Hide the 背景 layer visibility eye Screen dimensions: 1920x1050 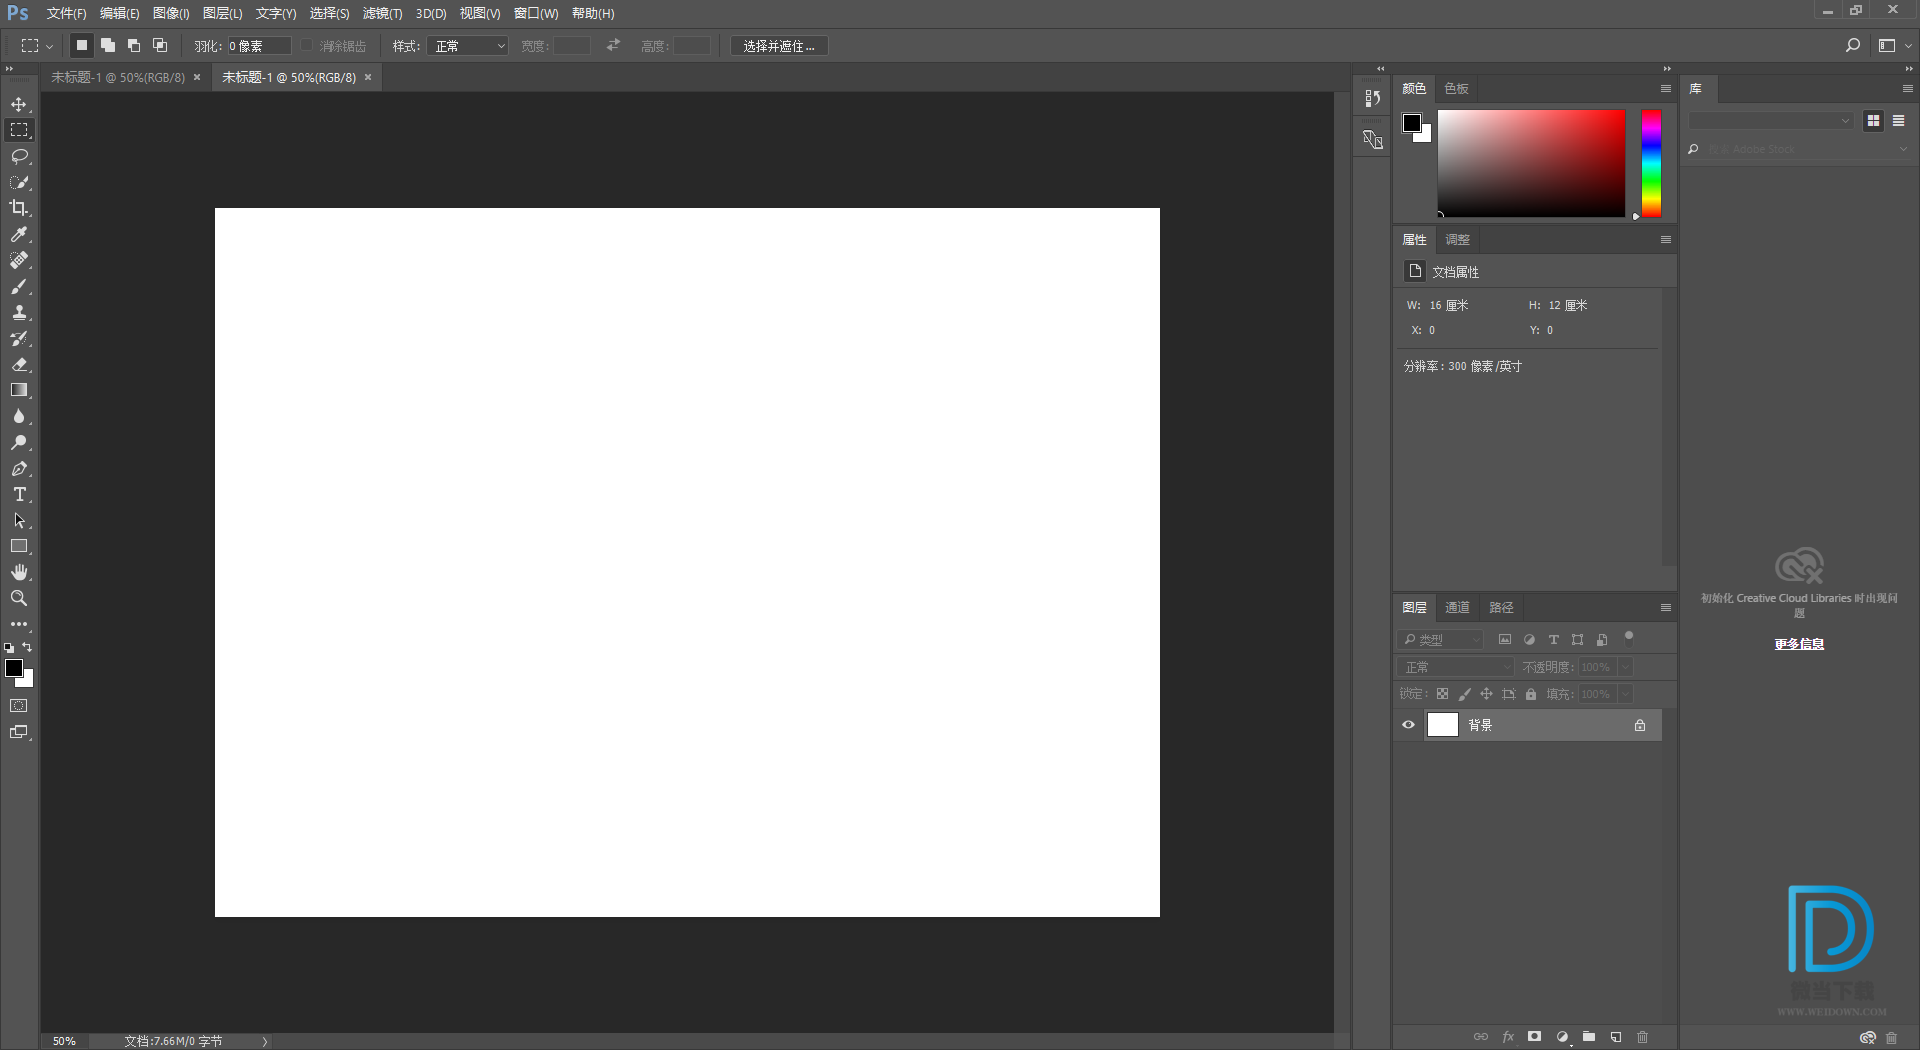click(x=1408, y=725)
